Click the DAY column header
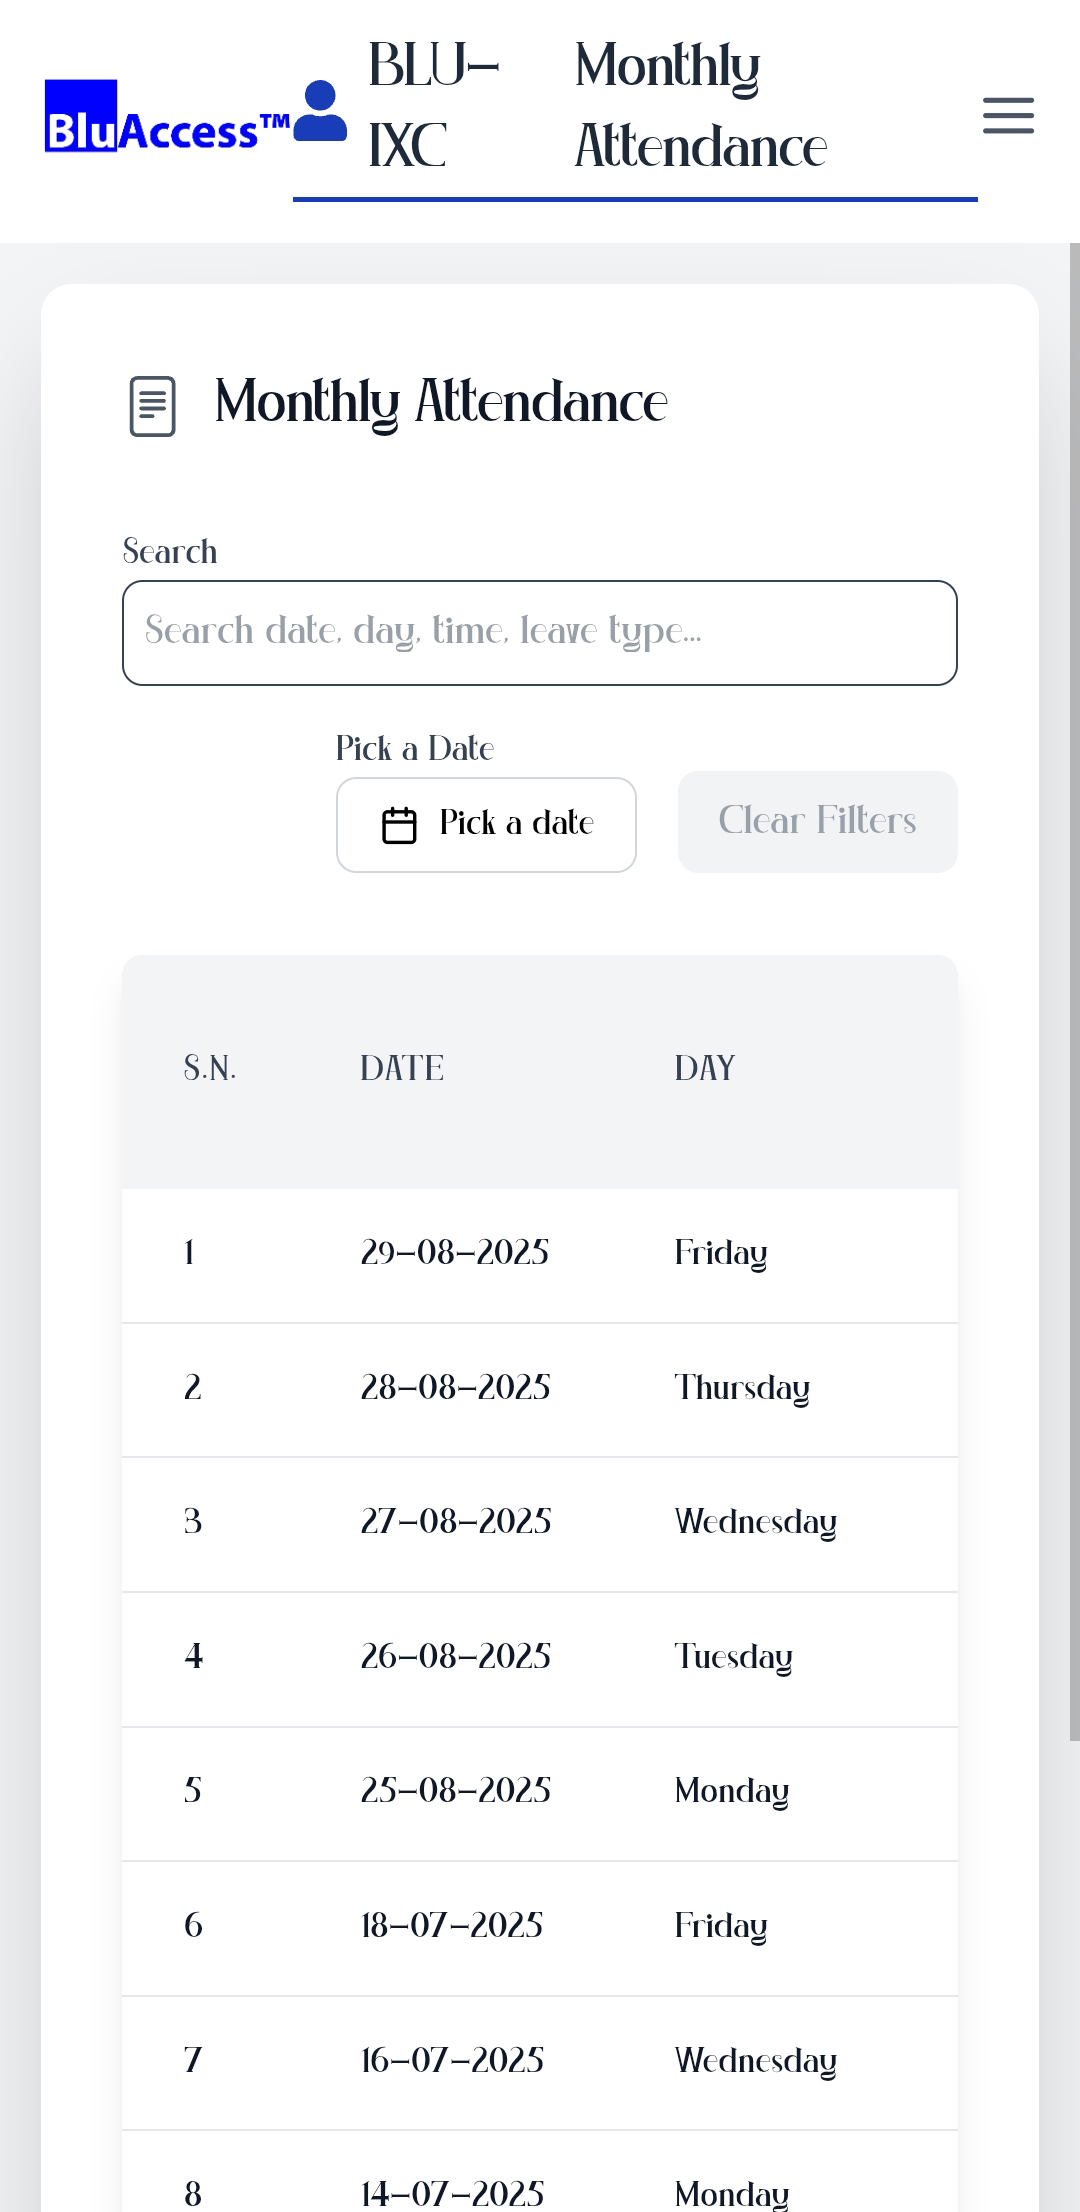The width and height of the screenshot is (1080, 2212). 704,1069
